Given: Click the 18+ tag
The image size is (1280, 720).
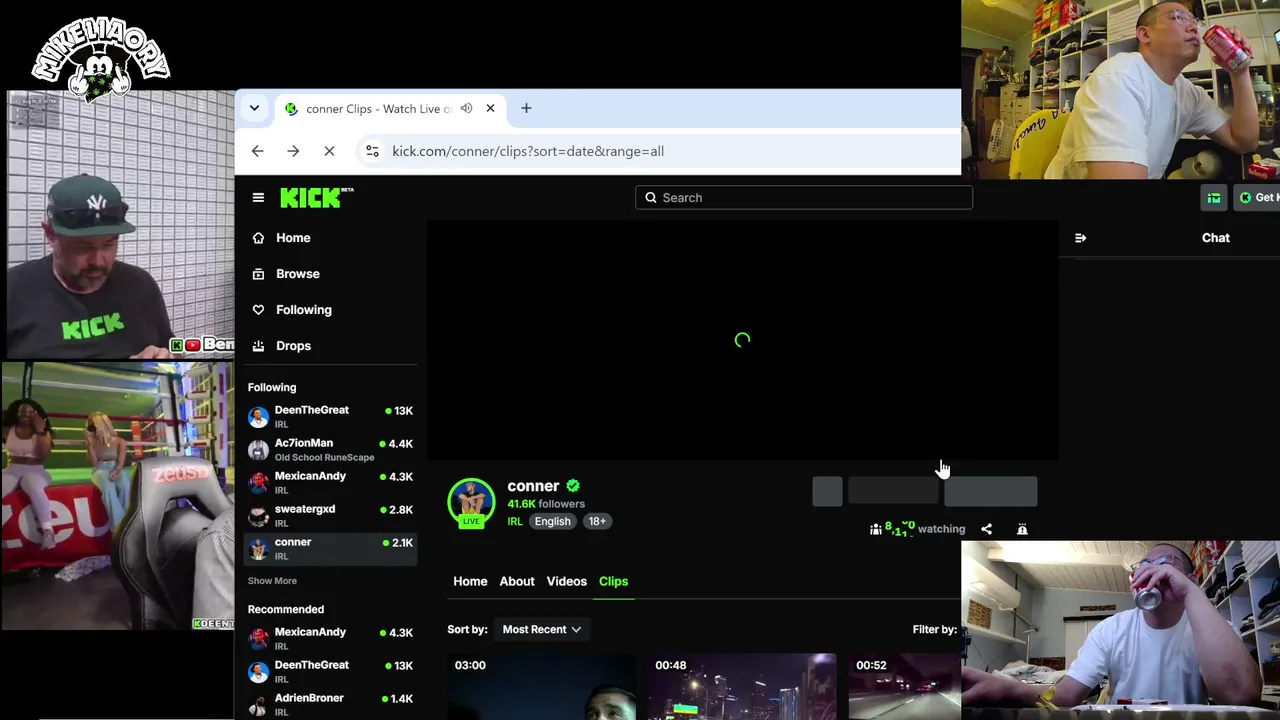Looking at the screenshot, I should click(x=597, y=521).
